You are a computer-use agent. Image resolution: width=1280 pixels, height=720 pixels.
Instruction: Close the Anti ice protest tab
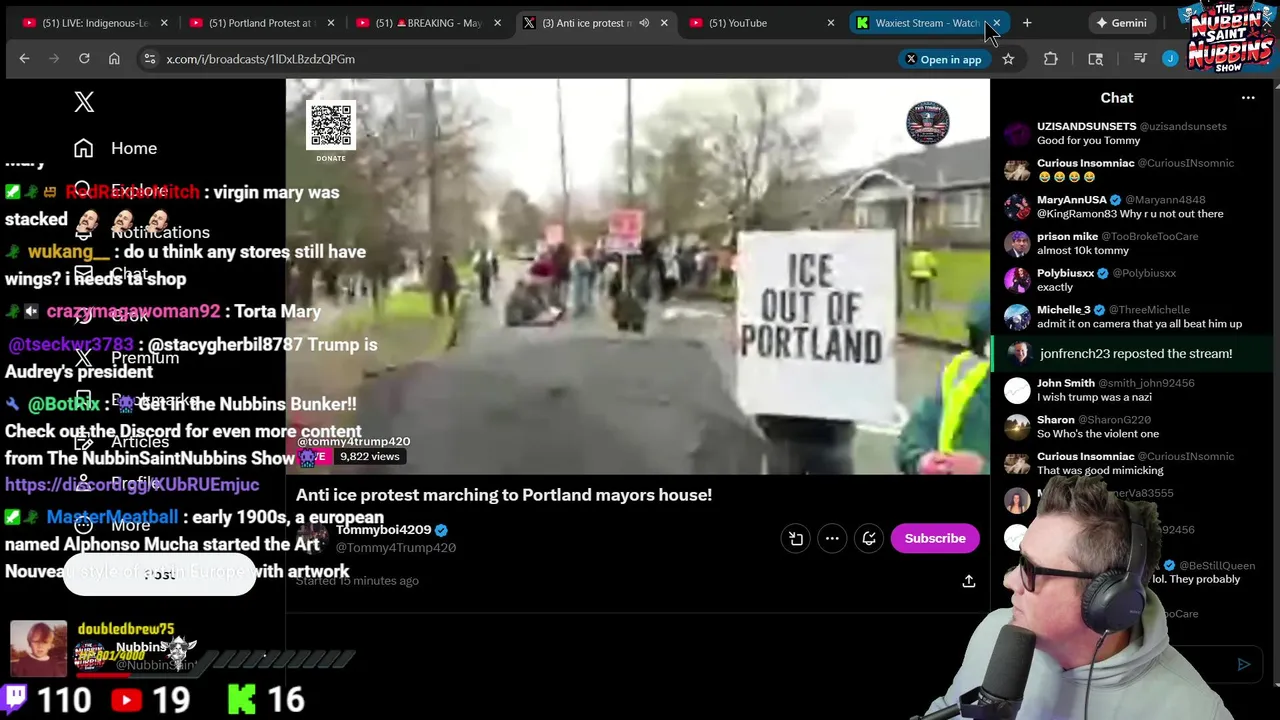(x=664, y=23)
